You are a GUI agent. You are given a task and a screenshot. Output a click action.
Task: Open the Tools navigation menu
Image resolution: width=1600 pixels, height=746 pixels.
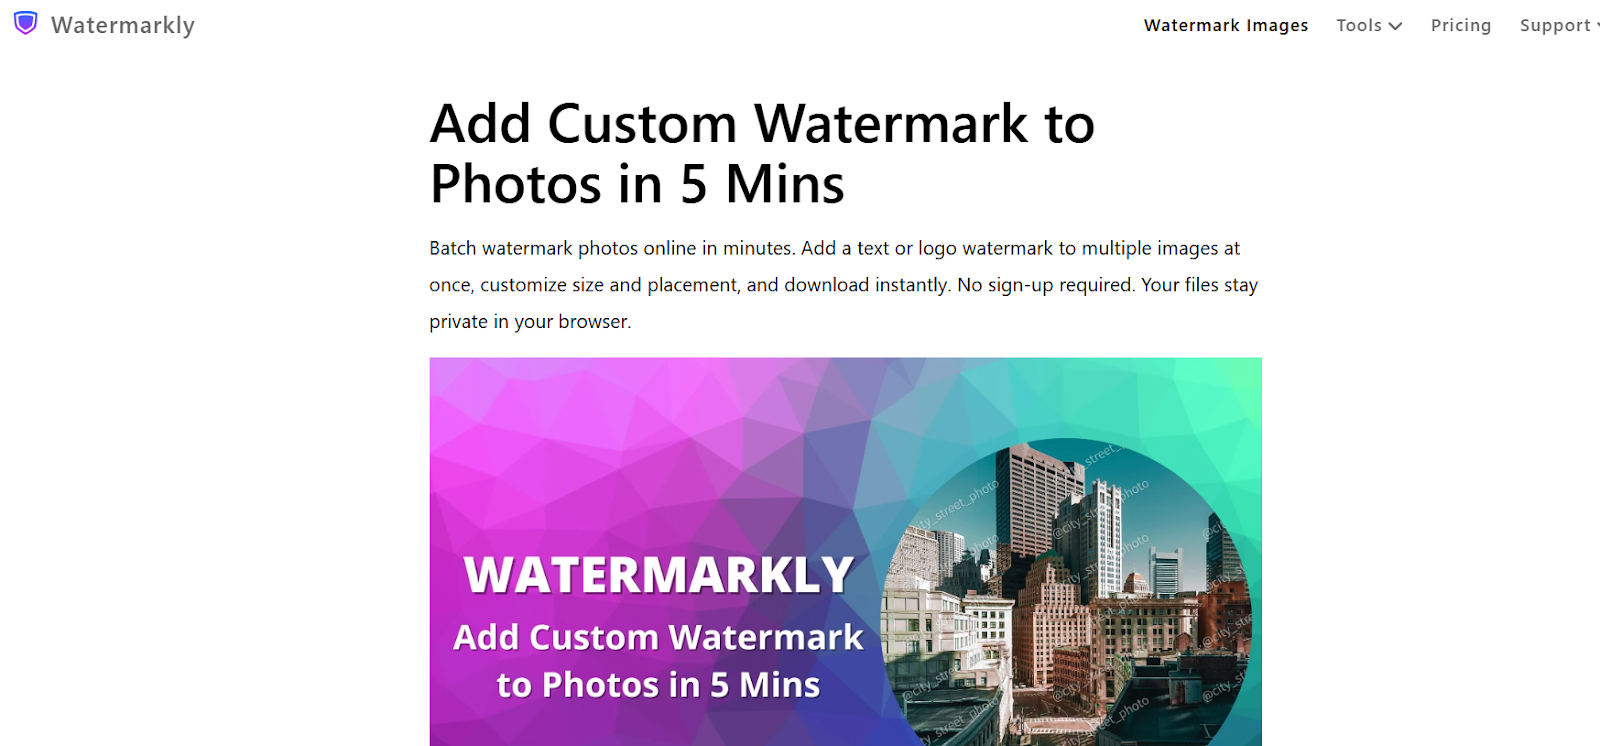(1369, 25)
